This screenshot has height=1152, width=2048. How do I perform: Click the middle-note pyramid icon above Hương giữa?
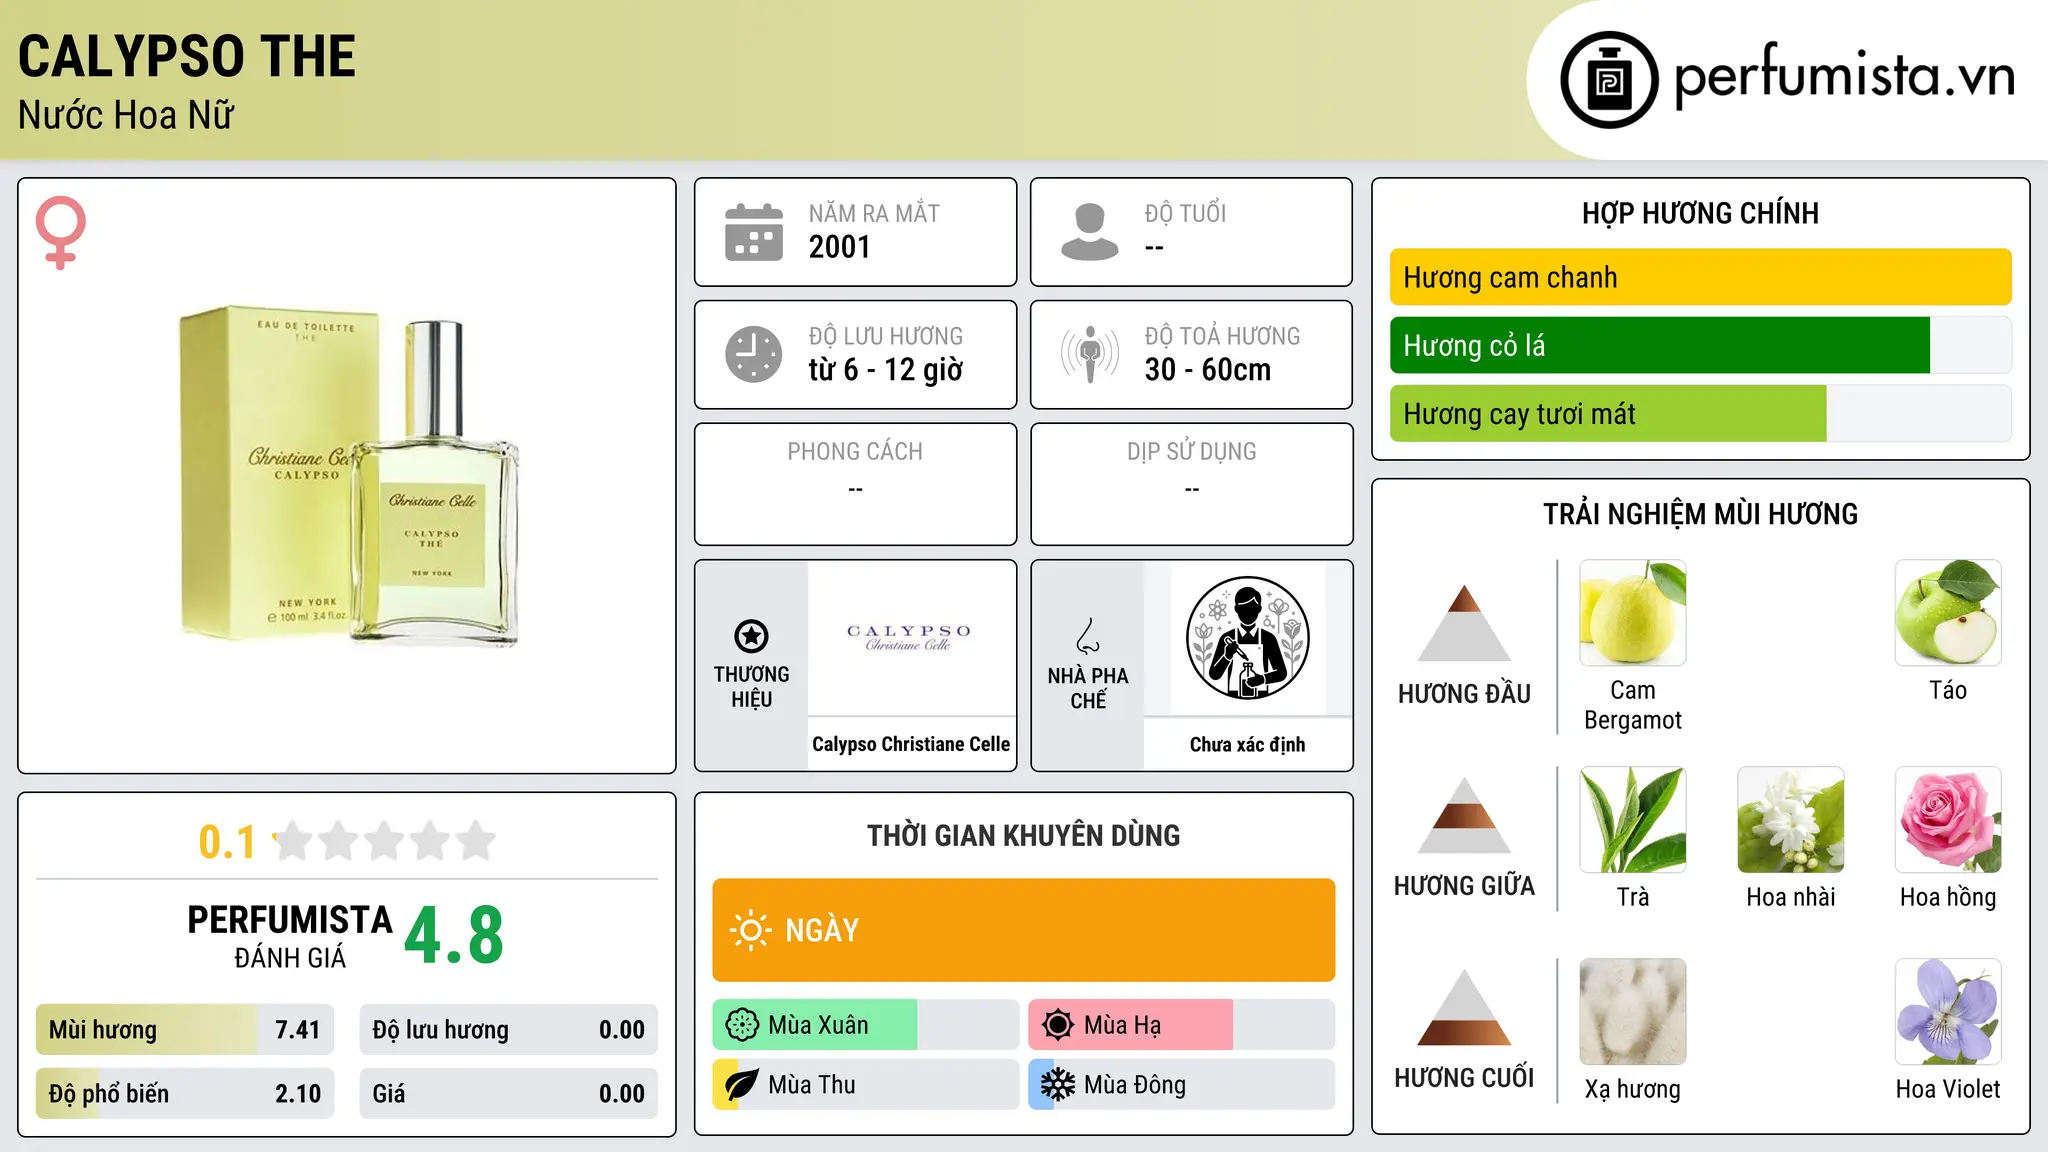(x=1464, y=815)
